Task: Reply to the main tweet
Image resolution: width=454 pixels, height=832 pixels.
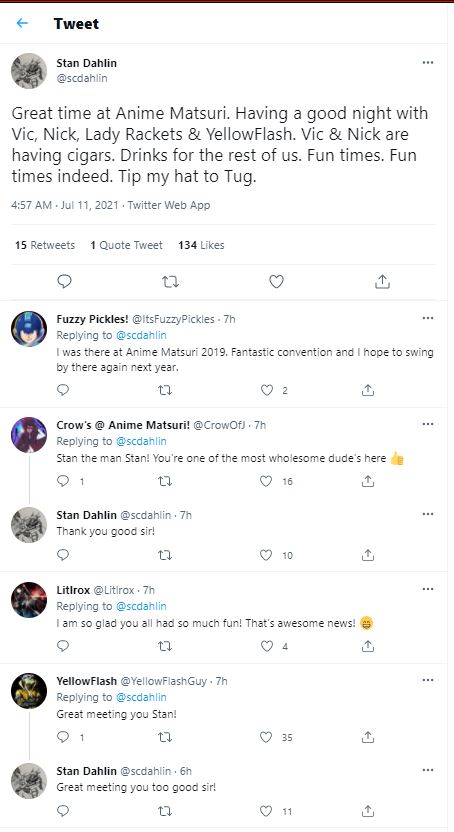Action: [x=64, y=282]
